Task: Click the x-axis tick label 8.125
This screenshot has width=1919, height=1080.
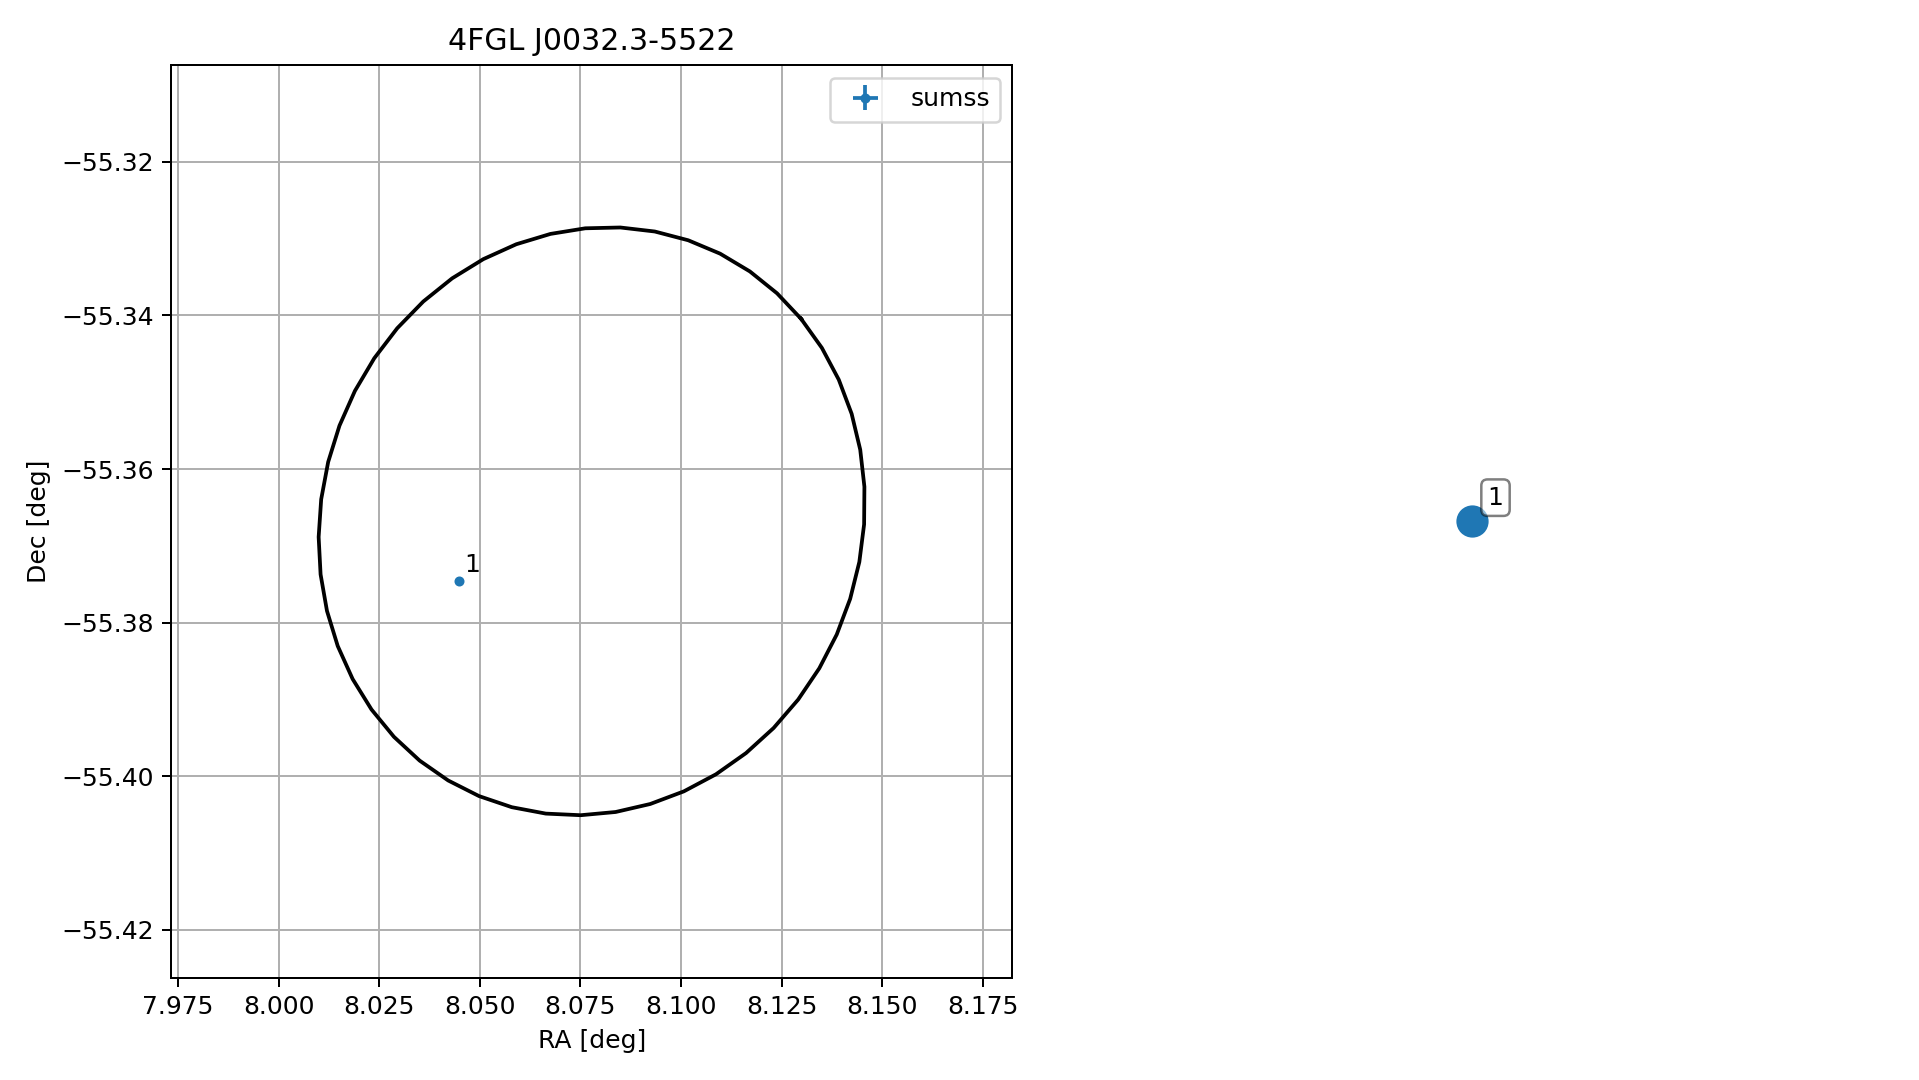Action: (782, 1006)
